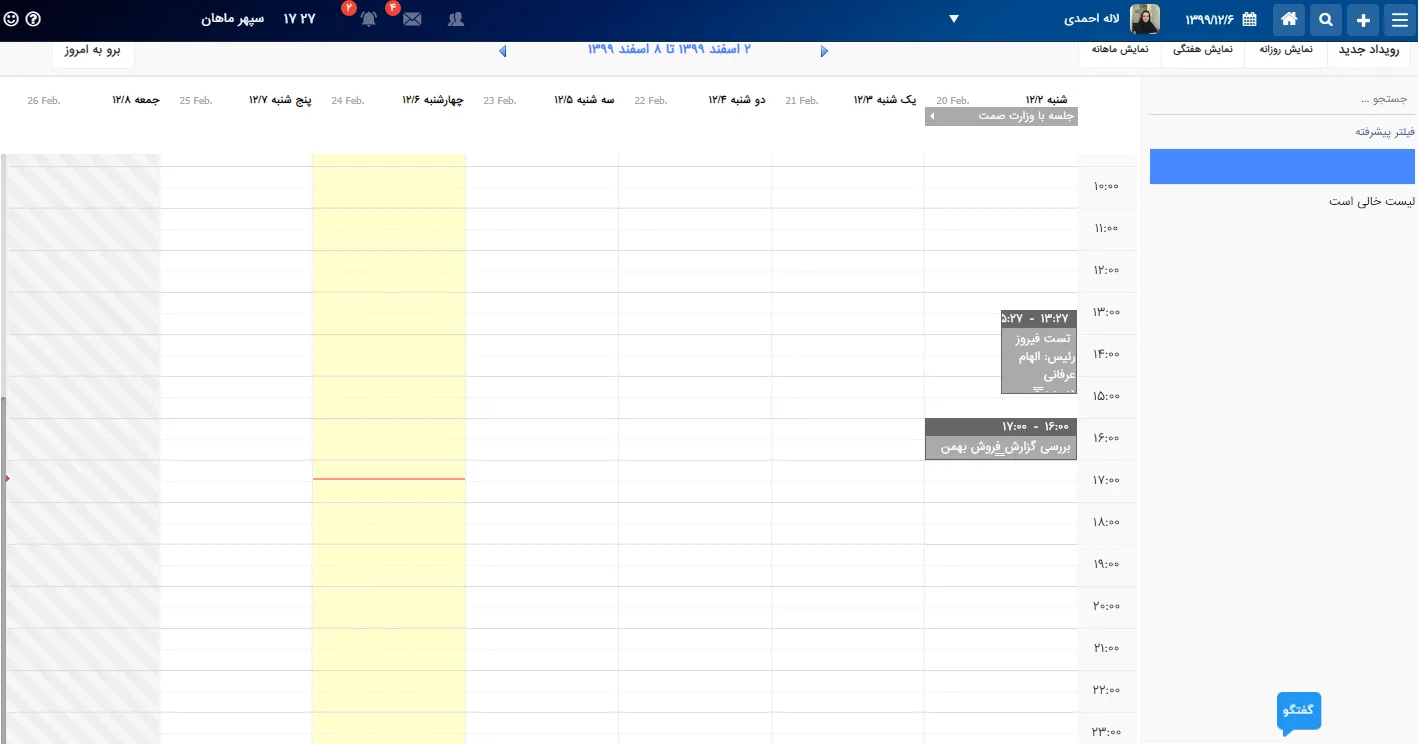Open search with the magnifier icon
Screen dimensions: 1418x744
tap(1326, 19)
